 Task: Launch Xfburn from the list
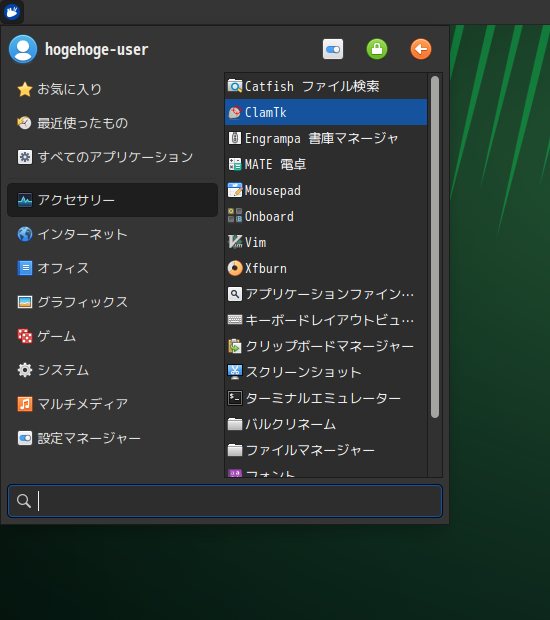326,268
